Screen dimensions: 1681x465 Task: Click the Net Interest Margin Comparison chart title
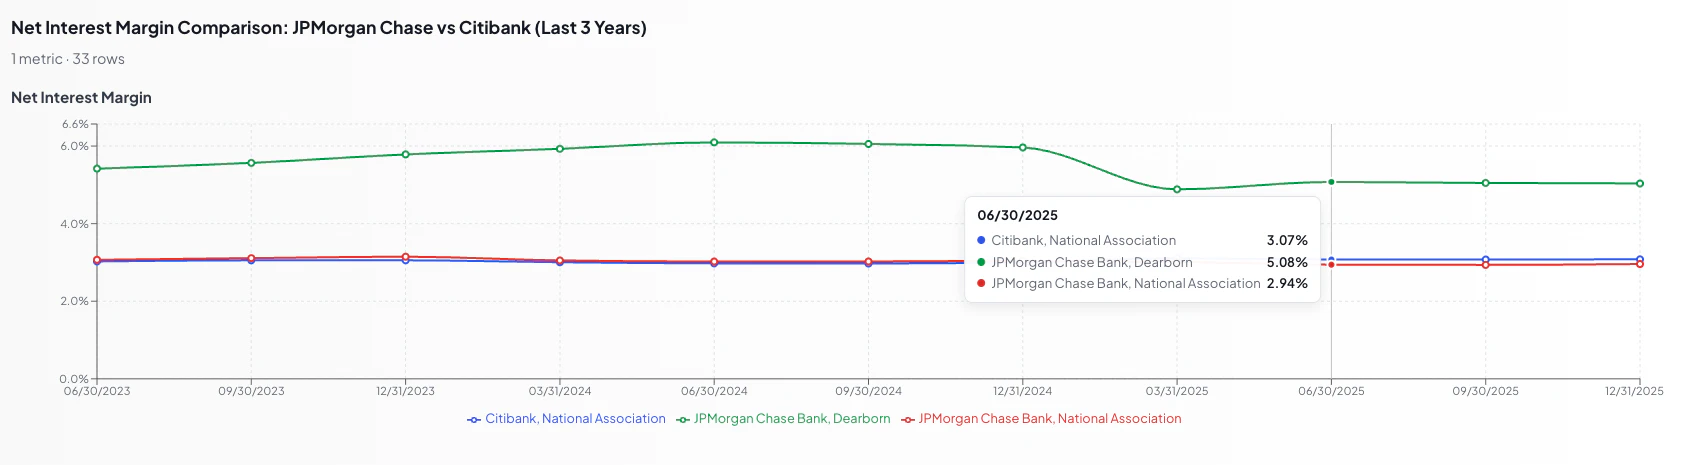click(x=329, y=28)
